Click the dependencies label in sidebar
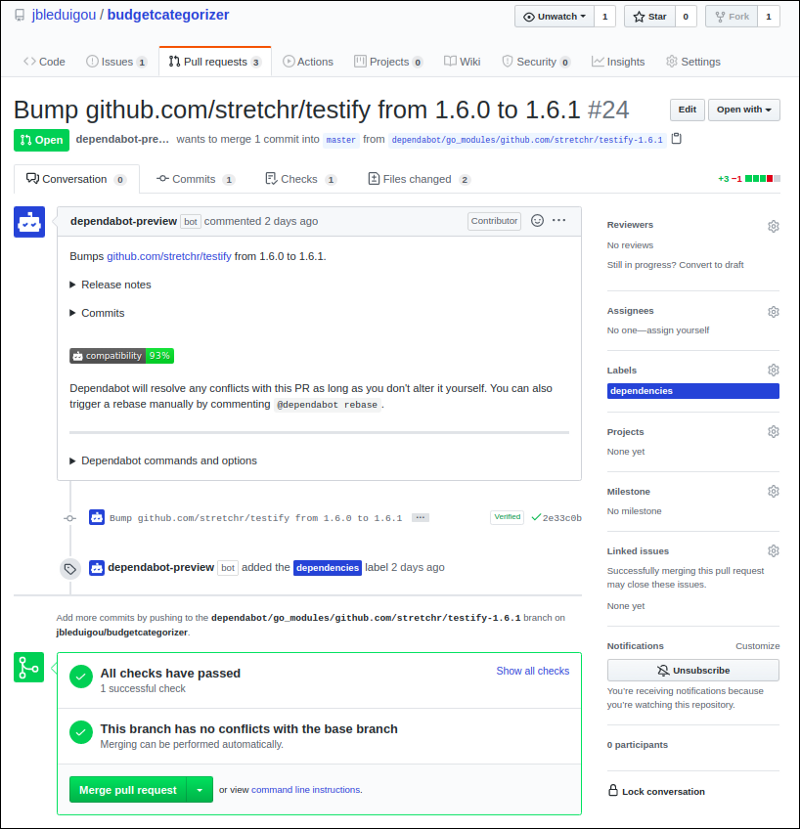800x829 pixels. point(693,391)
